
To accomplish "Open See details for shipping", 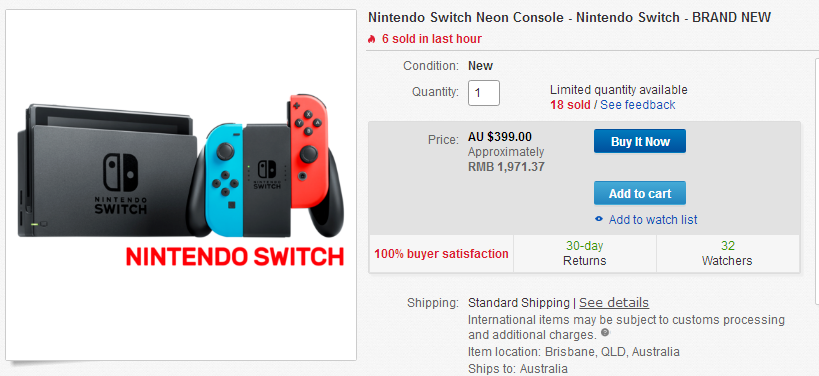I will point(614,303).
